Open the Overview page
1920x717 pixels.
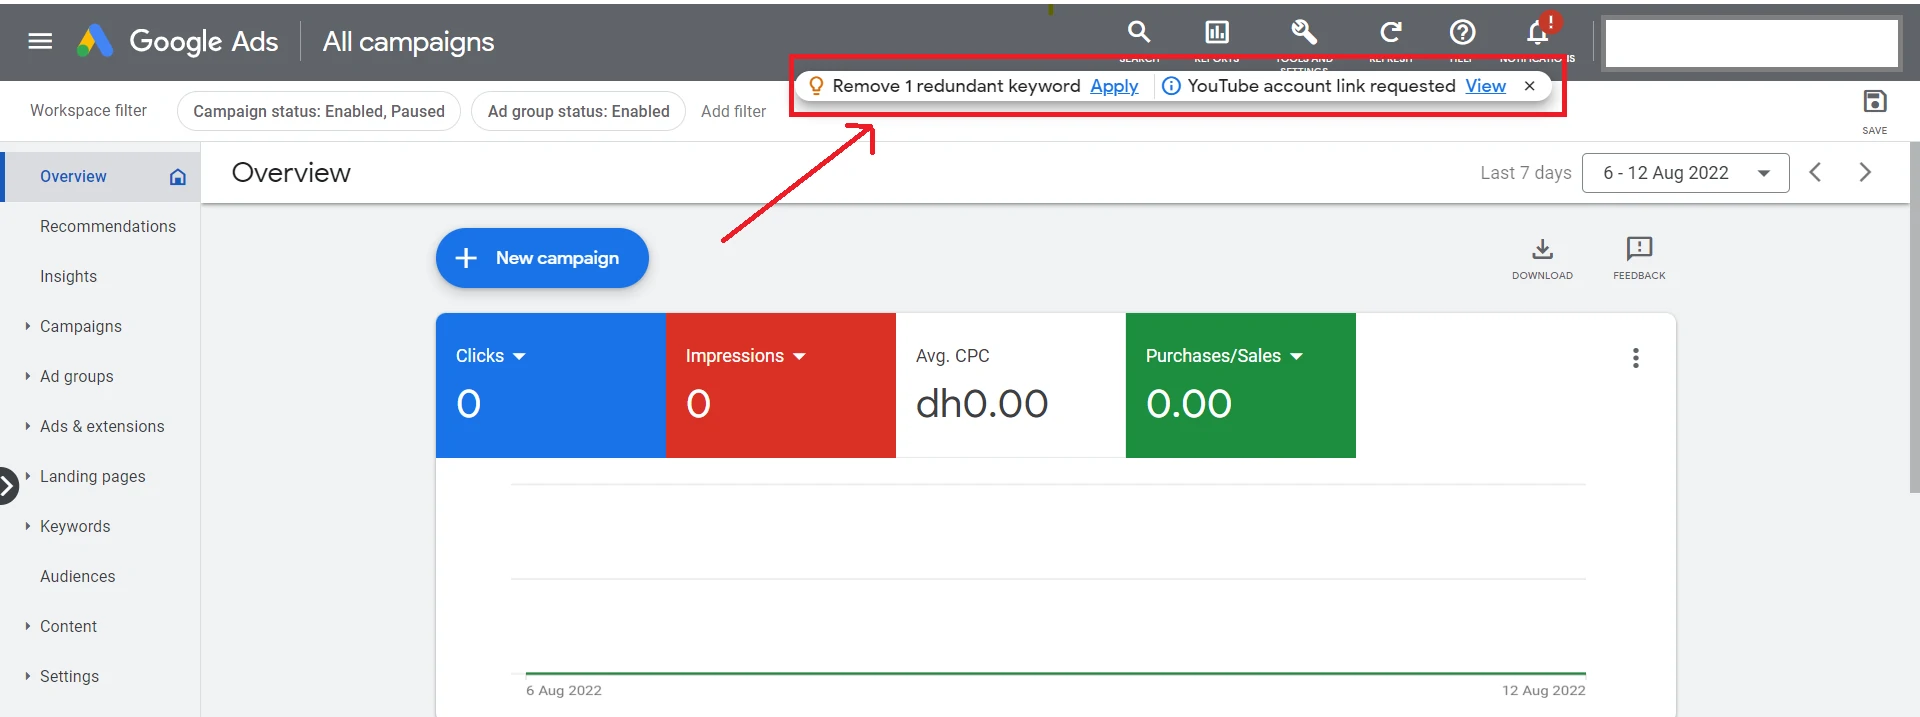tap(73, 177)
